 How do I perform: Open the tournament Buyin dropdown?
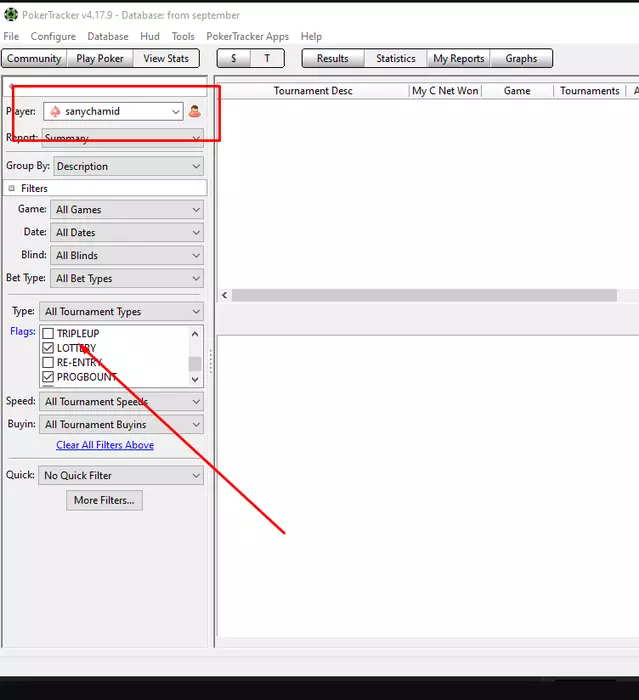121,425
